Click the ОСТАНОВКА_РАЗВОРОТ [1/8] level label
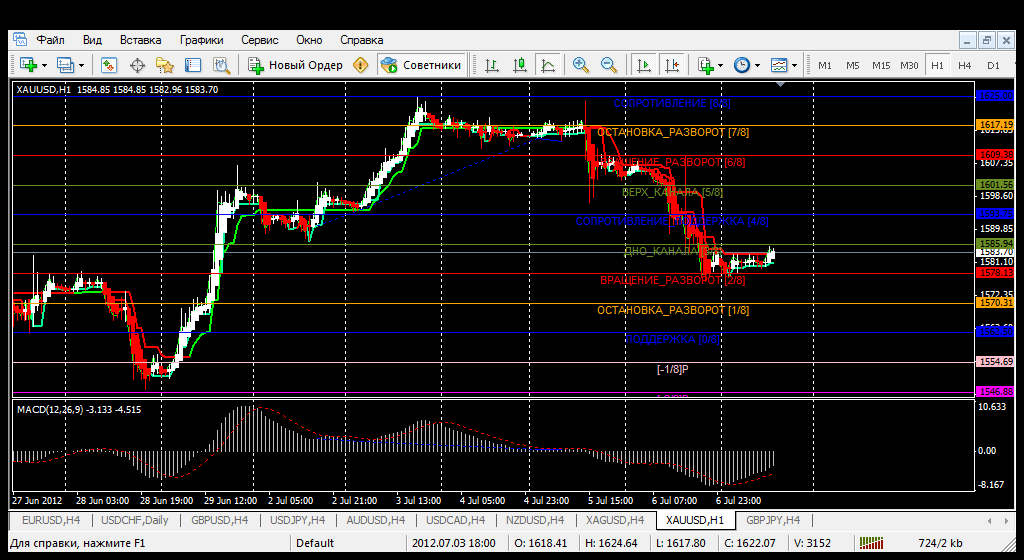Screen dimensions: 1024x560 click(x=673, y=310)
